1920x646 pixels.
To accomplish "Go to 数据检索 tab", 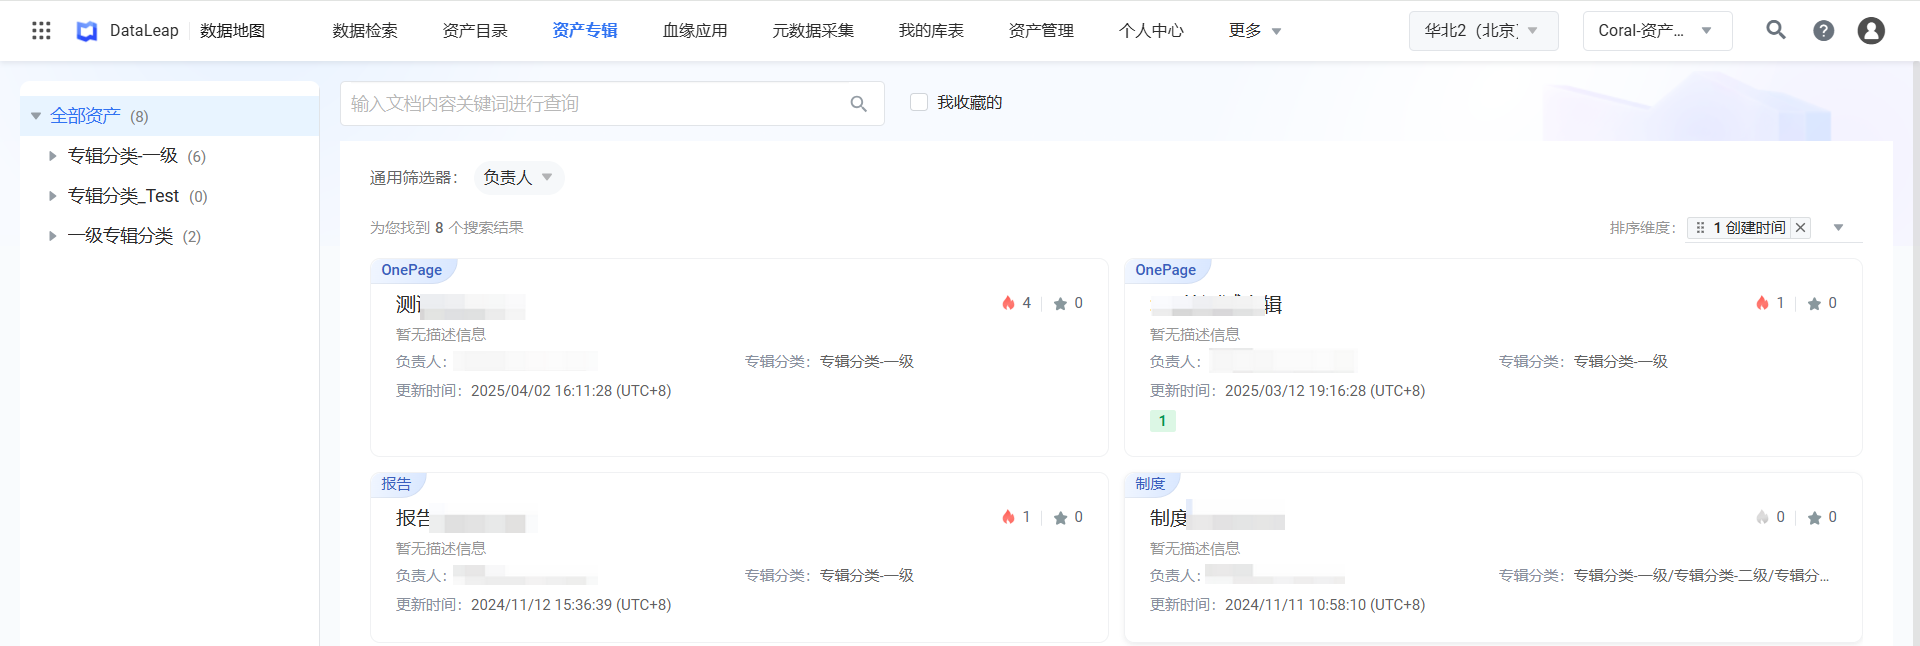I will [x=365, y=31].
